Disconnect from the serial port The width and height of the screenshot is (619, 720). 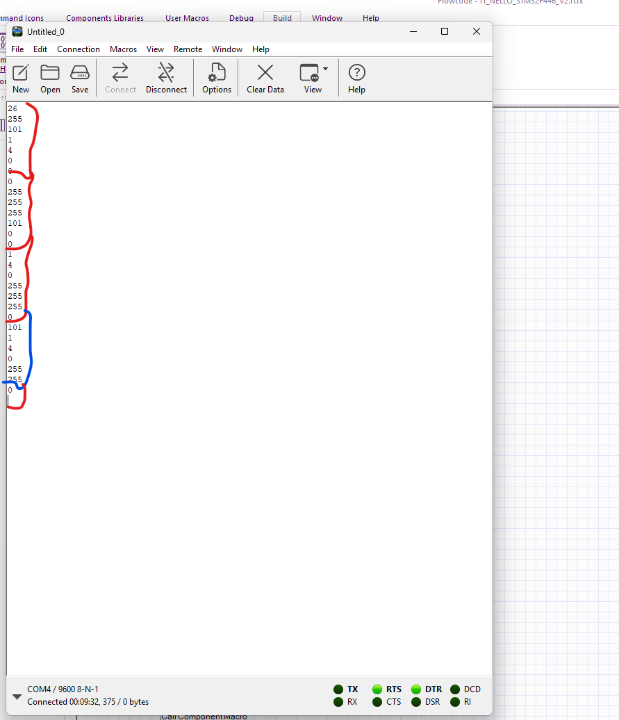pos(166,78)
